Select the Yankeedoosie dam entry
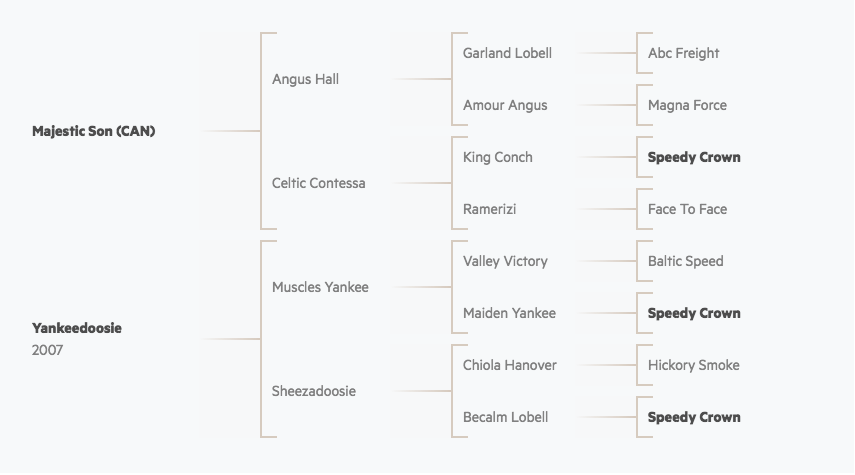 click(76, 328)
